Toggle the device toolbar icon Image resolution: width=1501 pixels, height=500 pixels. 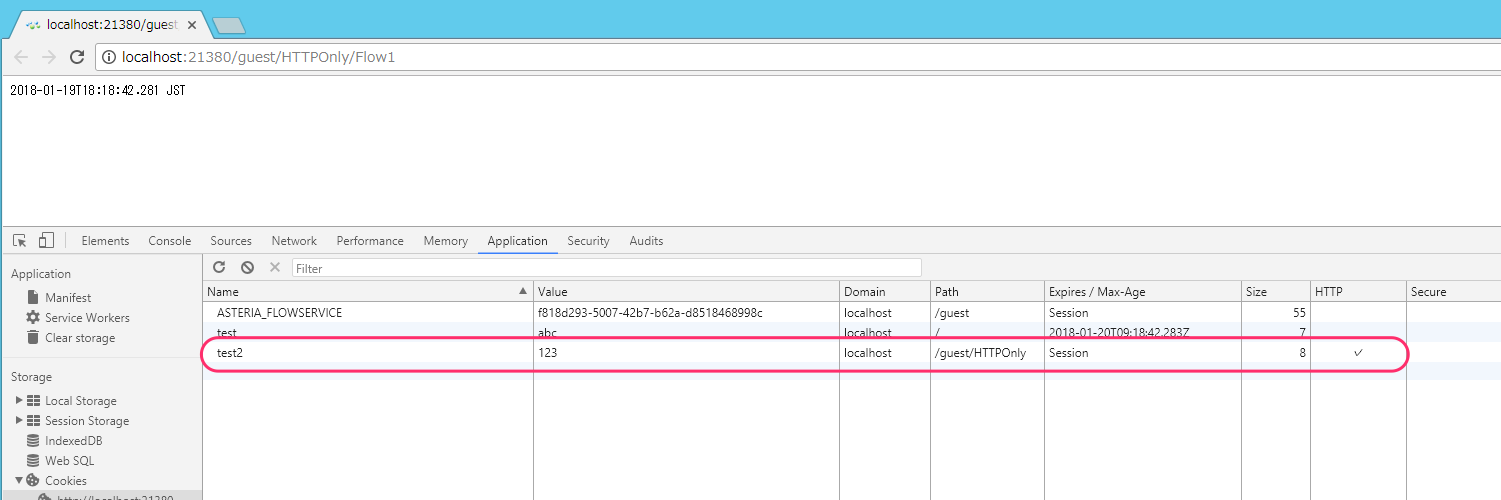pos(46,241)
